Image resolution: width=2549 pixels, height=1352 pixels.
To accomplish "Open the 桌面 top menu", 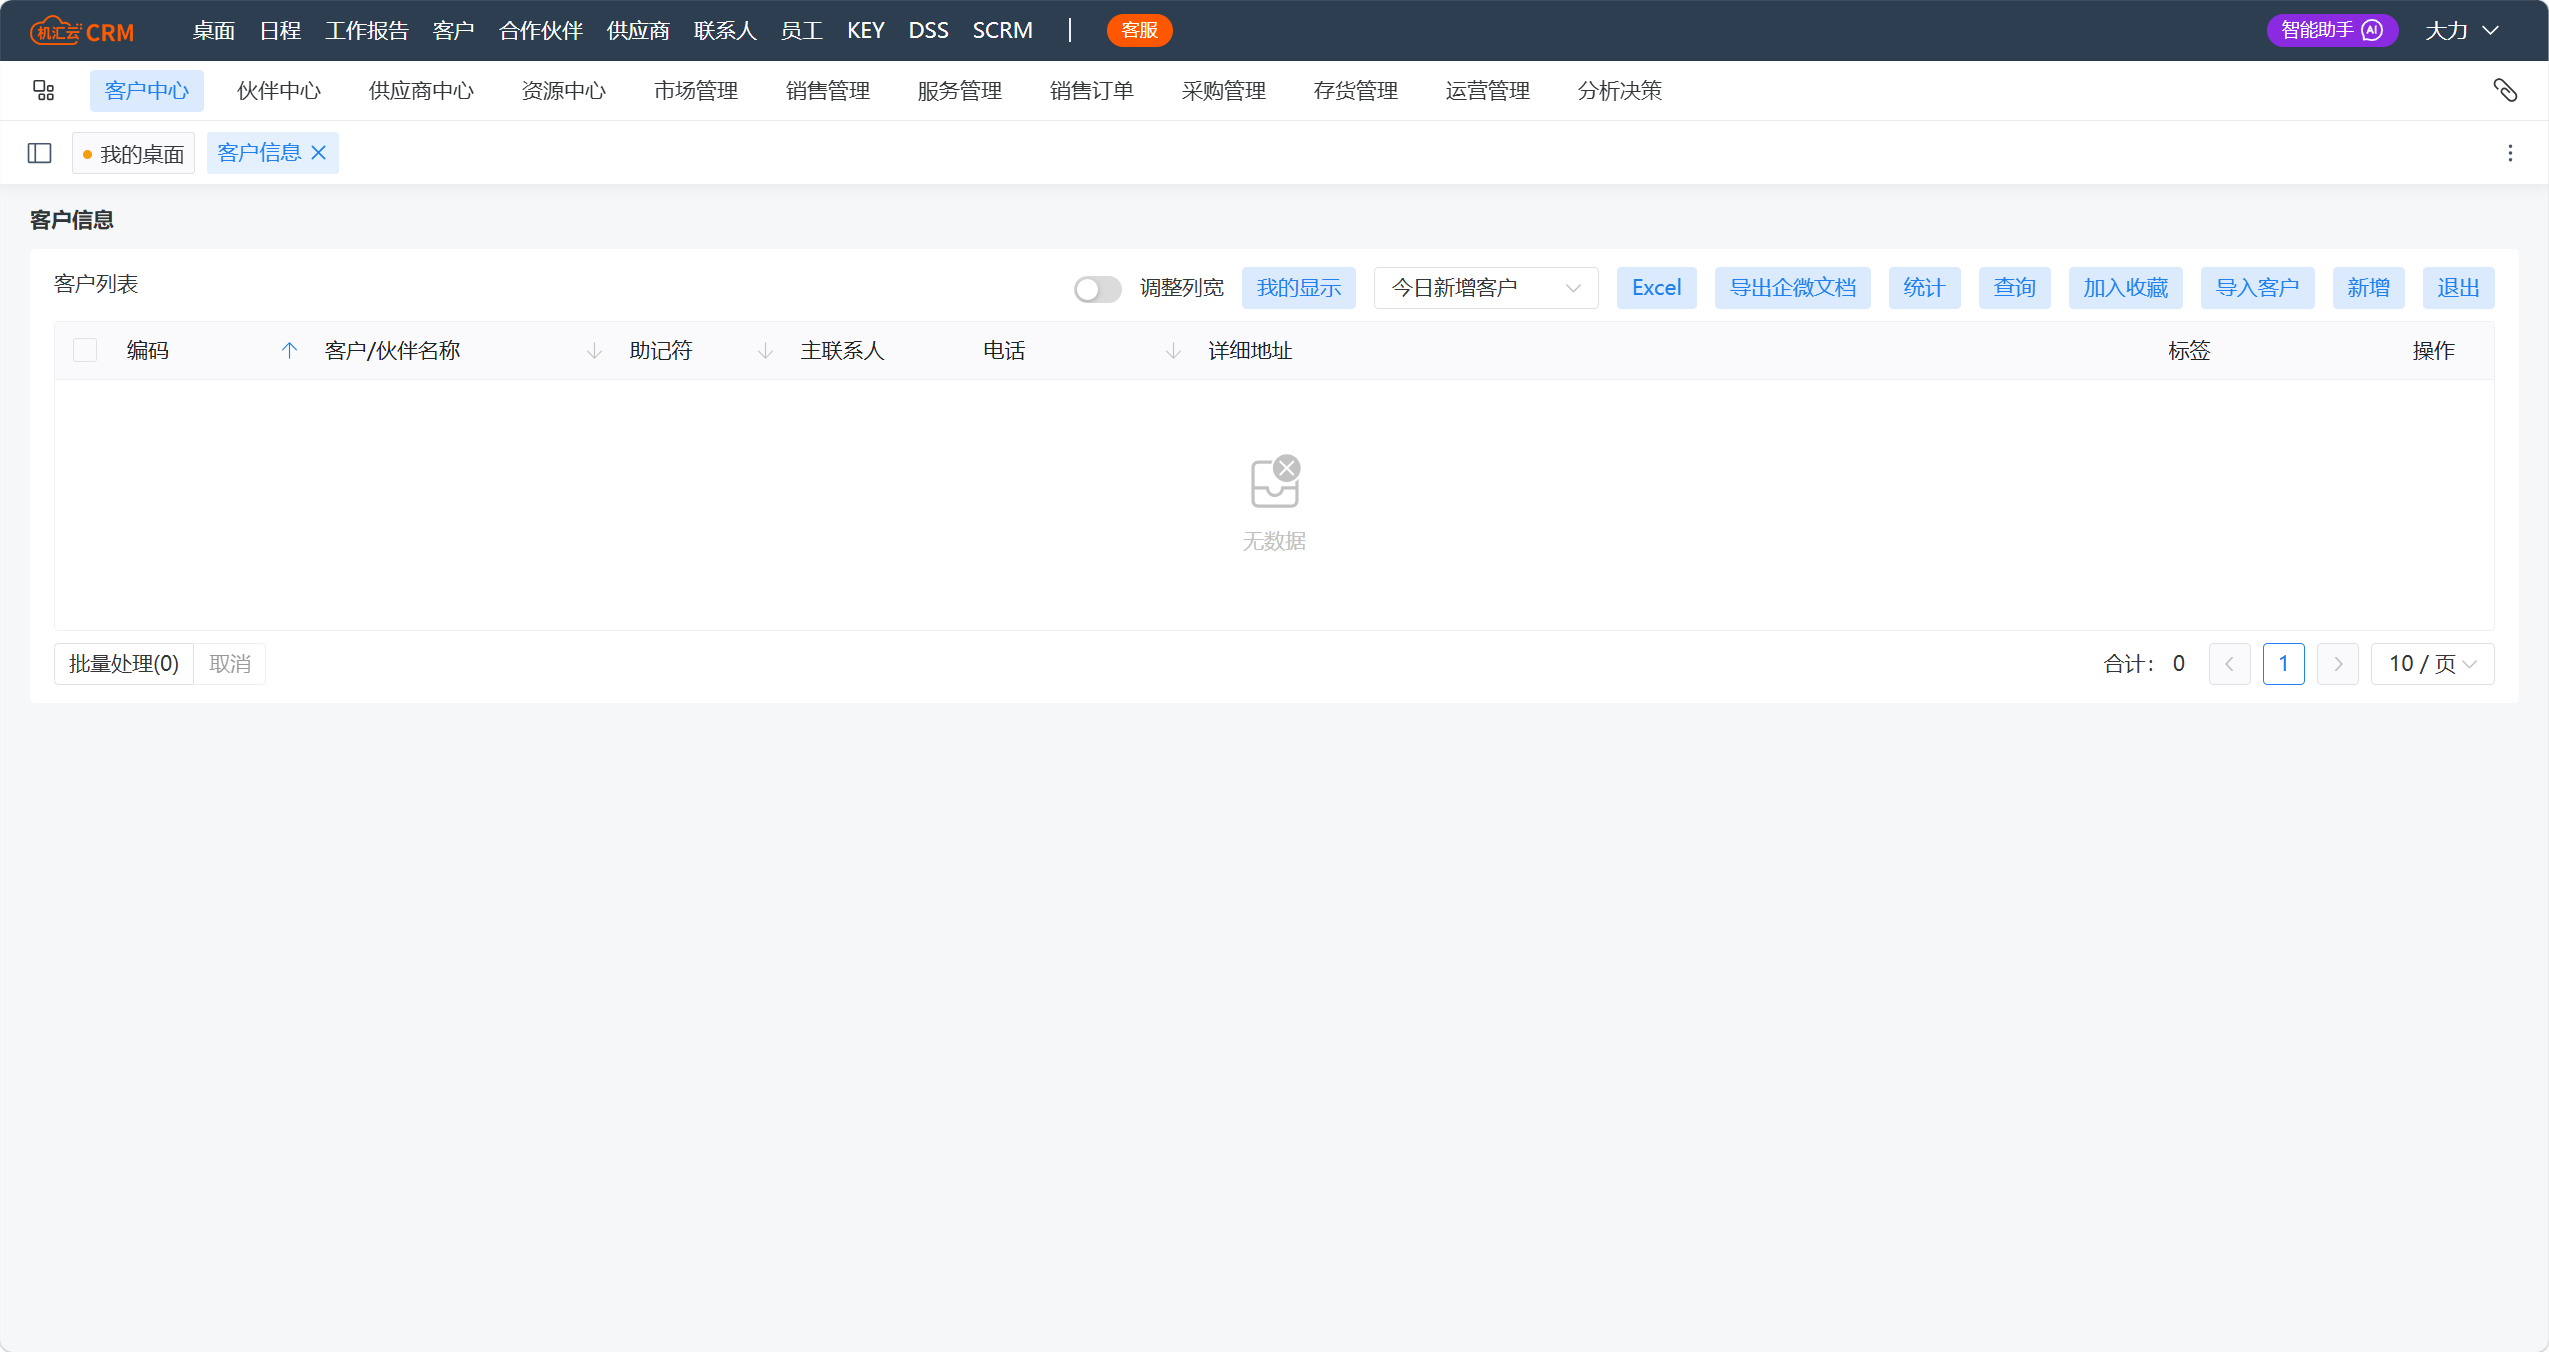I will pyautogui.click(x=213, y=31).
